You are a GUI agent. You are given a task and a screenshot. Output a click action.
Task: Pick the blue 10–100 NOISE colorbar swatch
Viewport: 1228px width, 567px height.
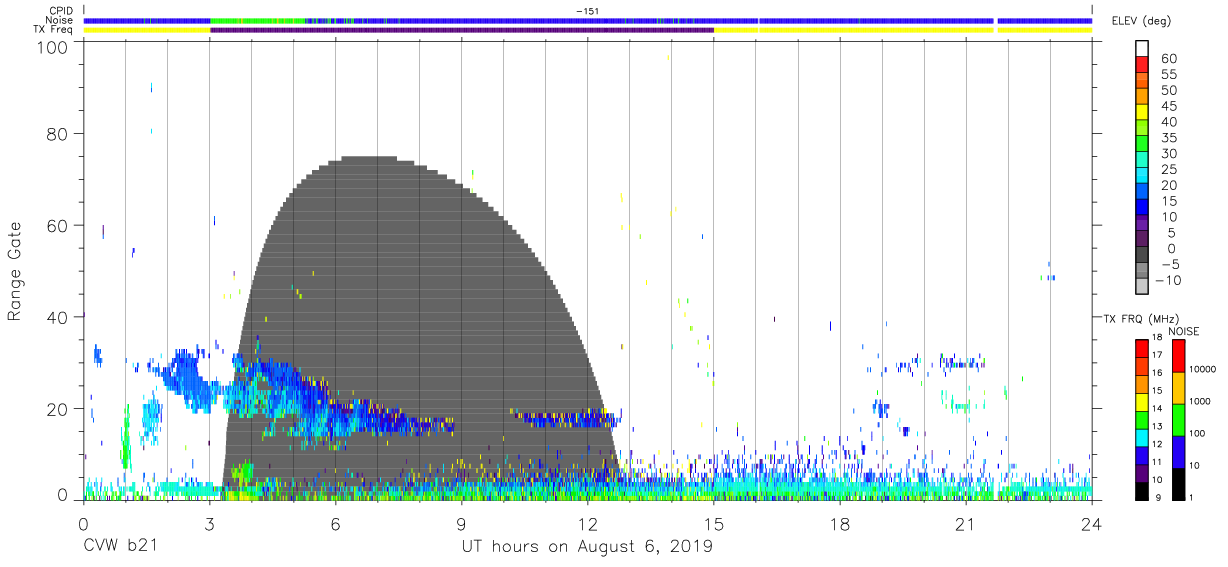pos(1179,451)
